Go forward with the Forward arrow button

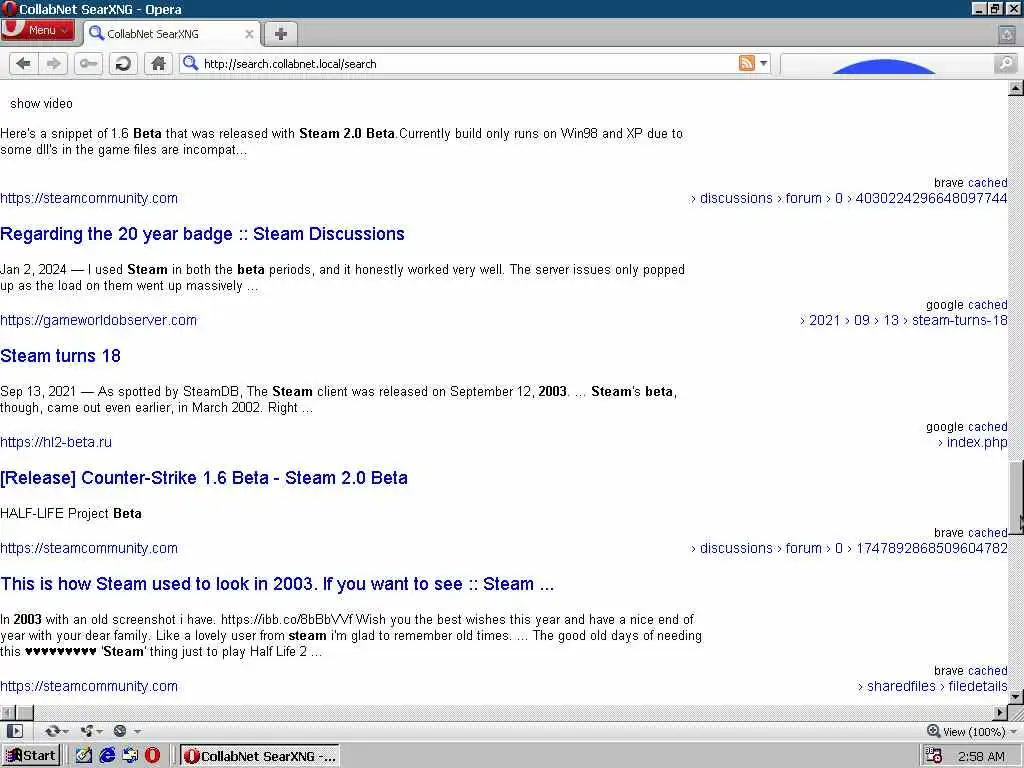point(53,63)
